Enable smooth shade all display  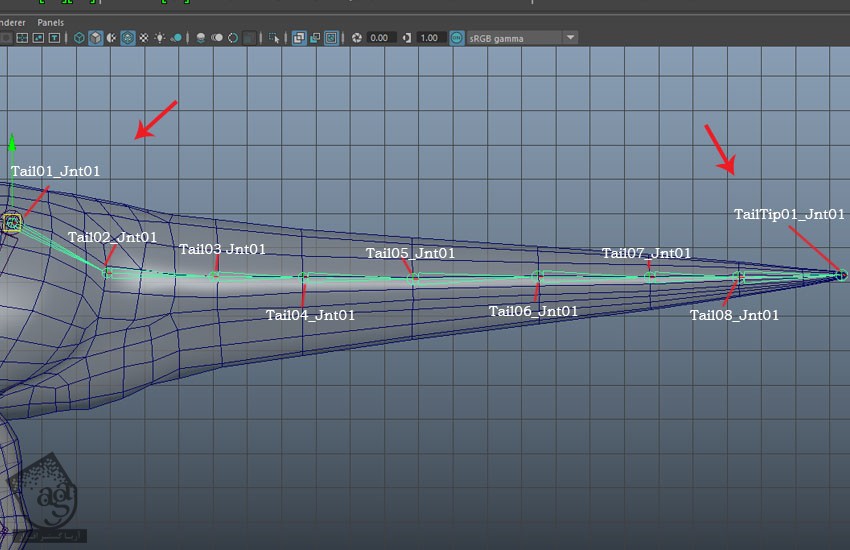pos(95,38)
